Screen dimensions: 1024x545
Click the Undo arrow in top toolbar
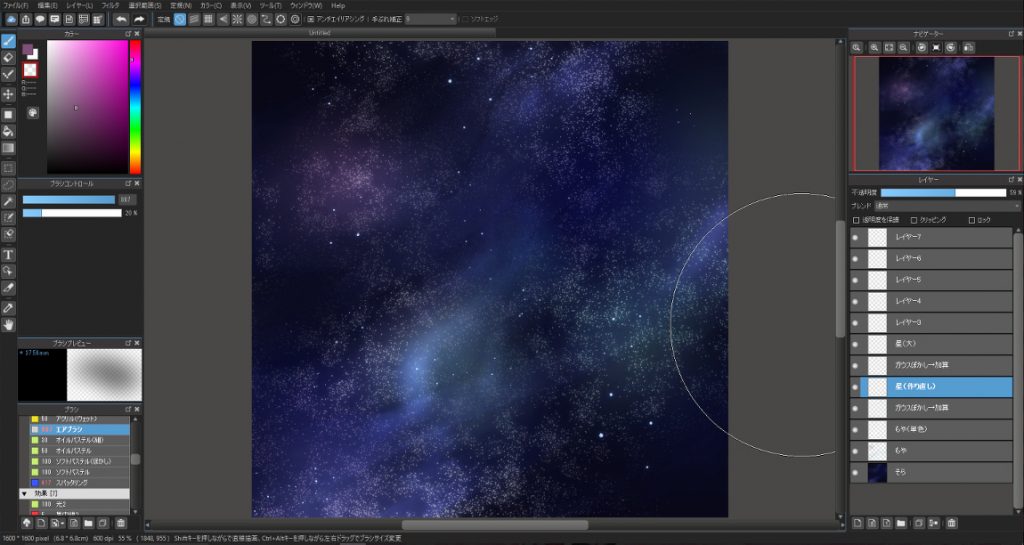121,19
